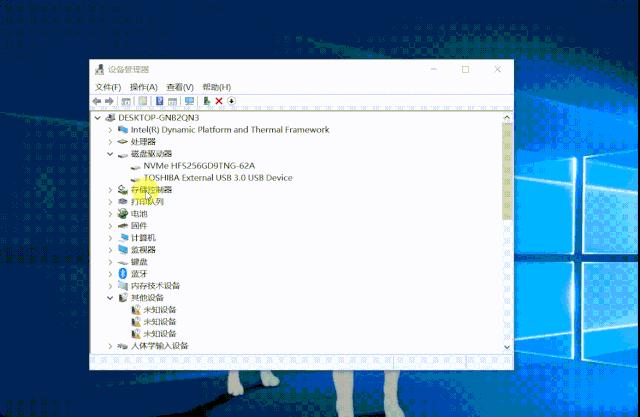Click the icon beside 其他设备

(x=122, y=297)
